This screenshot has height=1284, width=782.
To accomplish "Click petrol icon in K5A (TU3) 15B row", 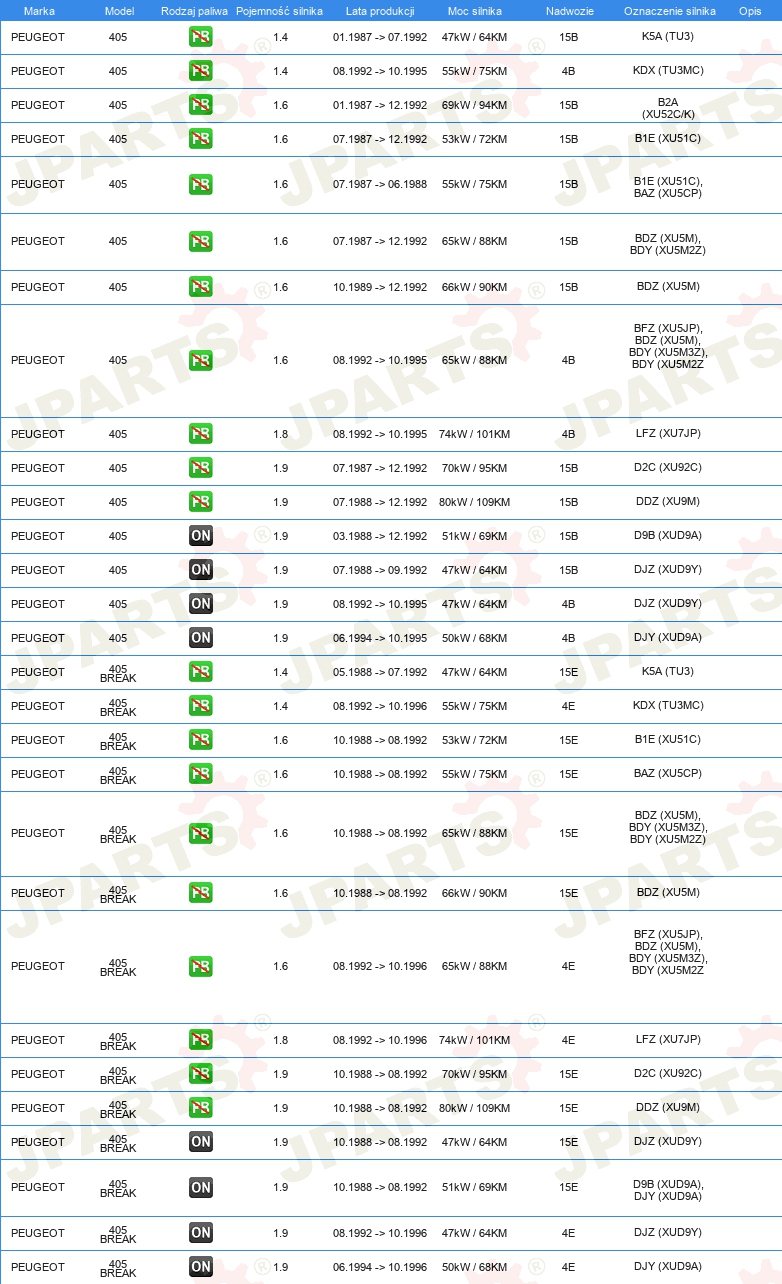I will click(200, 37).
